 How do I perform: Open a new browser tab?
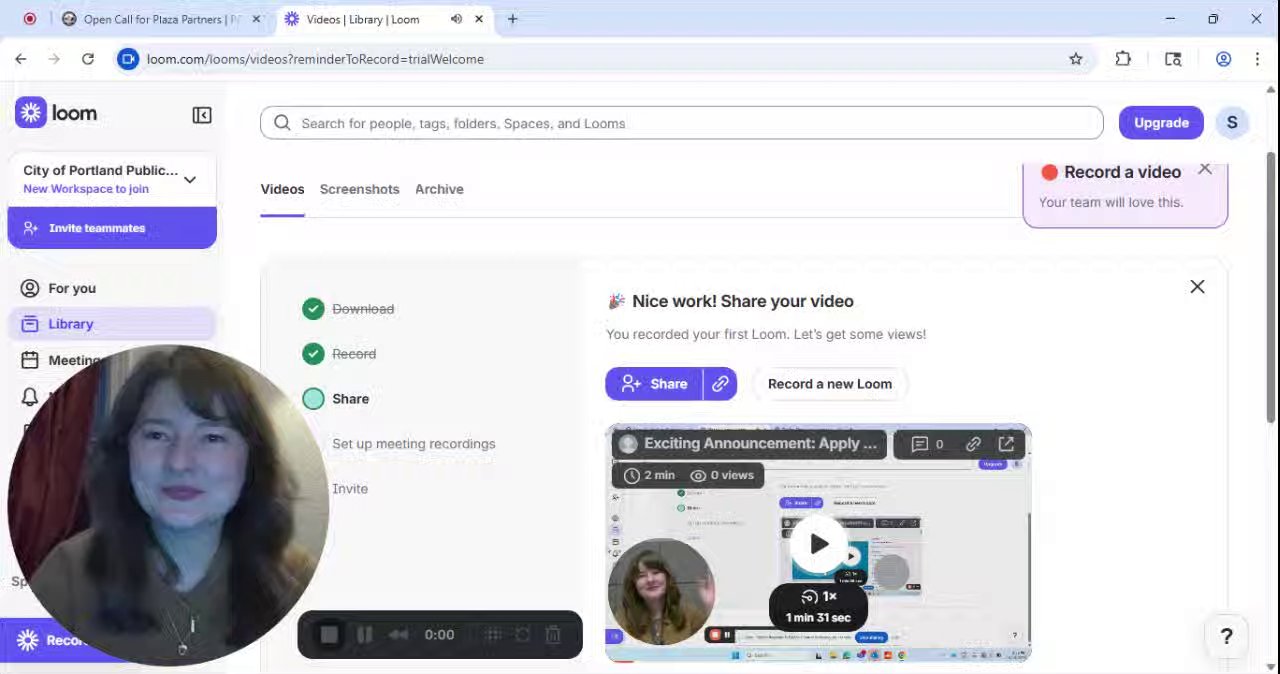[x=512, y=19]
